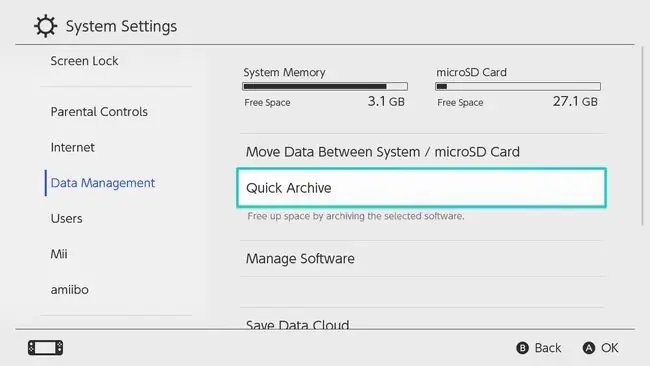650x366 pixels.
Task: Select amiibo in the sidebar
Action: [70, 289]
